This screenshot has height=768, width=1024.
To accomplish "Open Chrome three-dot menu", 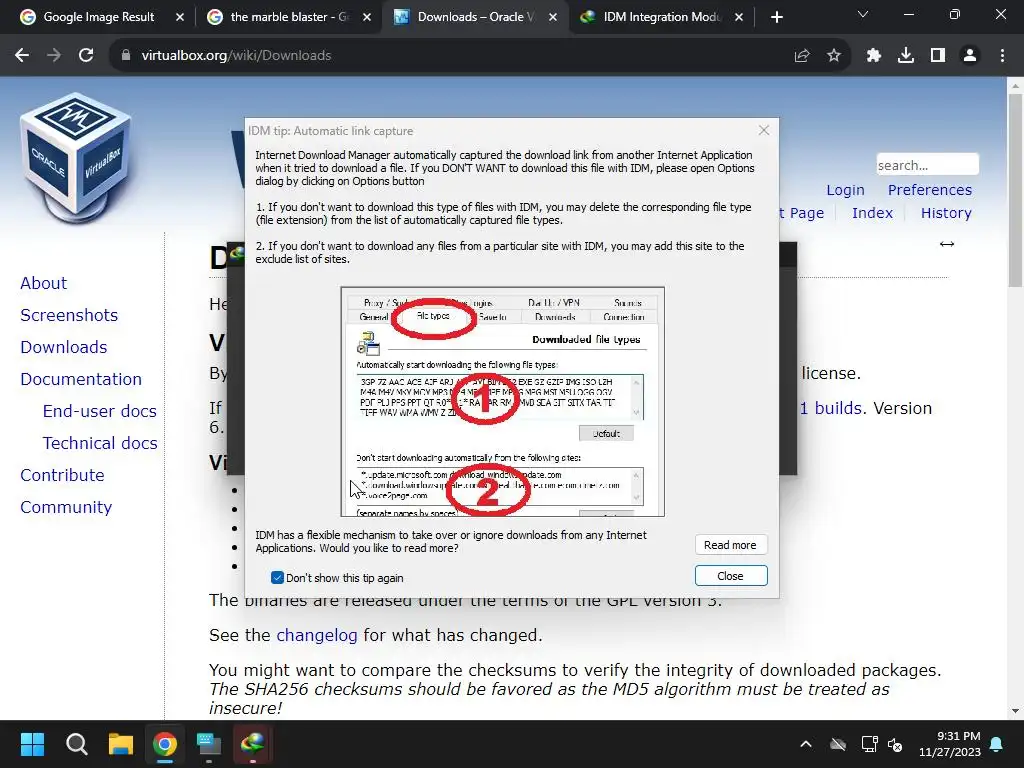I will coord(1002,56).
